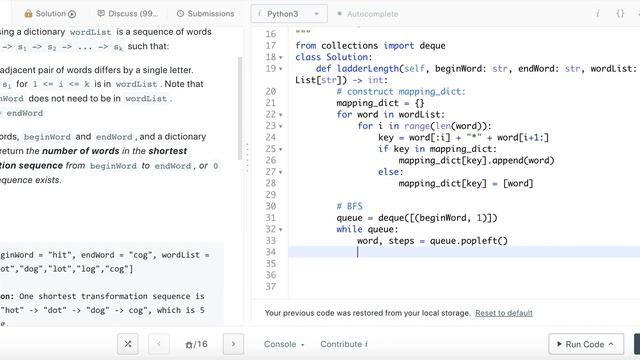This screenshot has height=360, width=640.
Task: Open the Python3 language dropdown
Action: [289, 13]
